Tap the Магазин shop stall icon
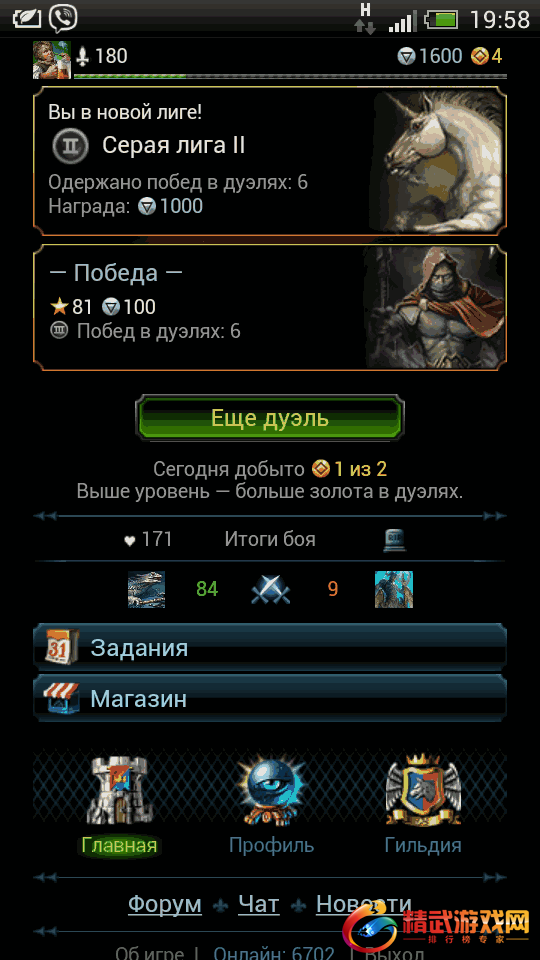The height and width of the screenshot is (960, 540). click(x=61, y=698)
